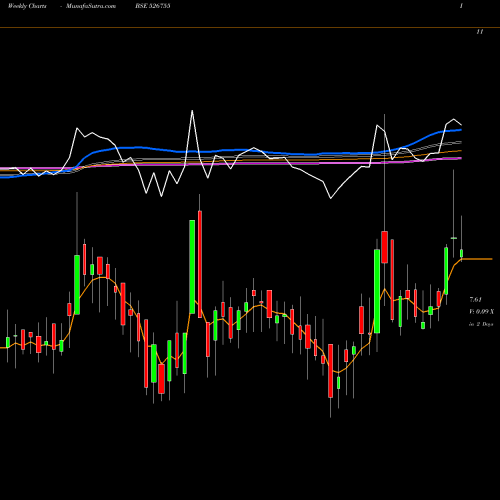Click the tallest red candlestick in mid-chart

coord(200,264)
